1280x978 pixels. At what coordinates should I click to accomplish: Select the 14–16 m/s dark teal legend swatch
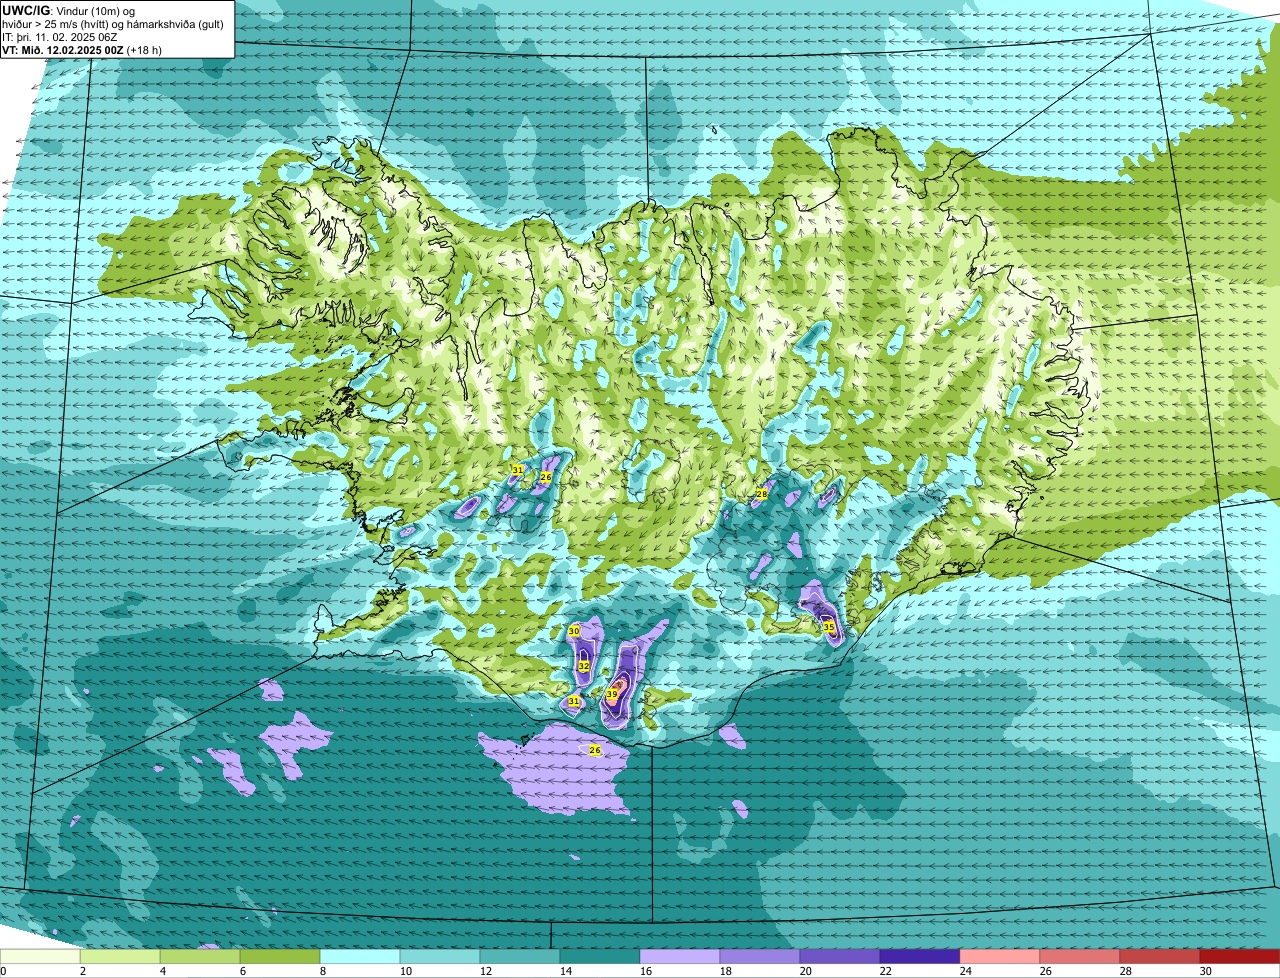click(x=600, y=957)
